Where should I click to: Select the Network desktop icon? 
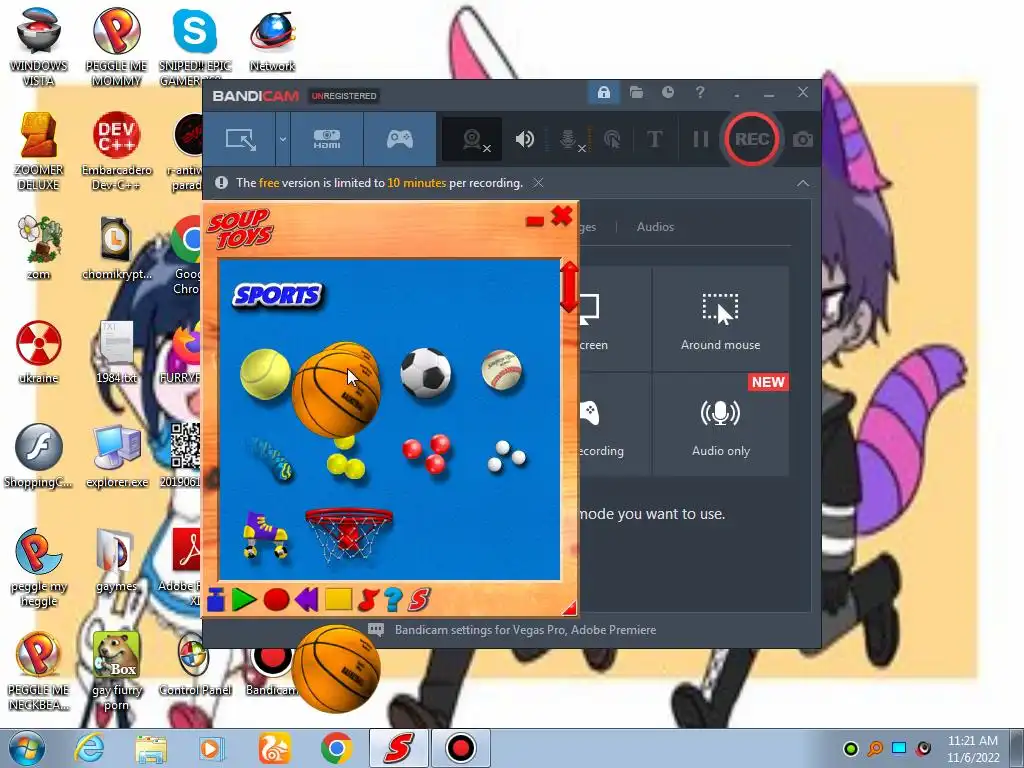coord(272,39)
